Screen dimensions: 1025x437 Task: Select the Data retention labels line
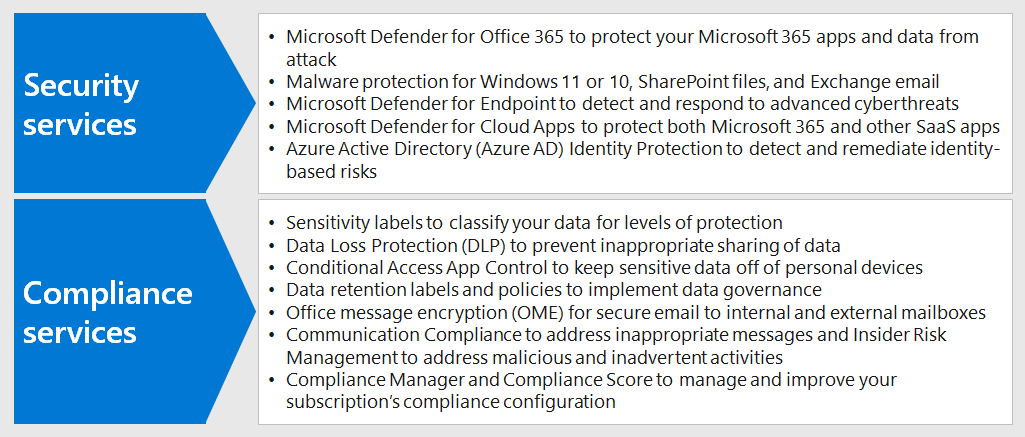(x=554, y=290)
